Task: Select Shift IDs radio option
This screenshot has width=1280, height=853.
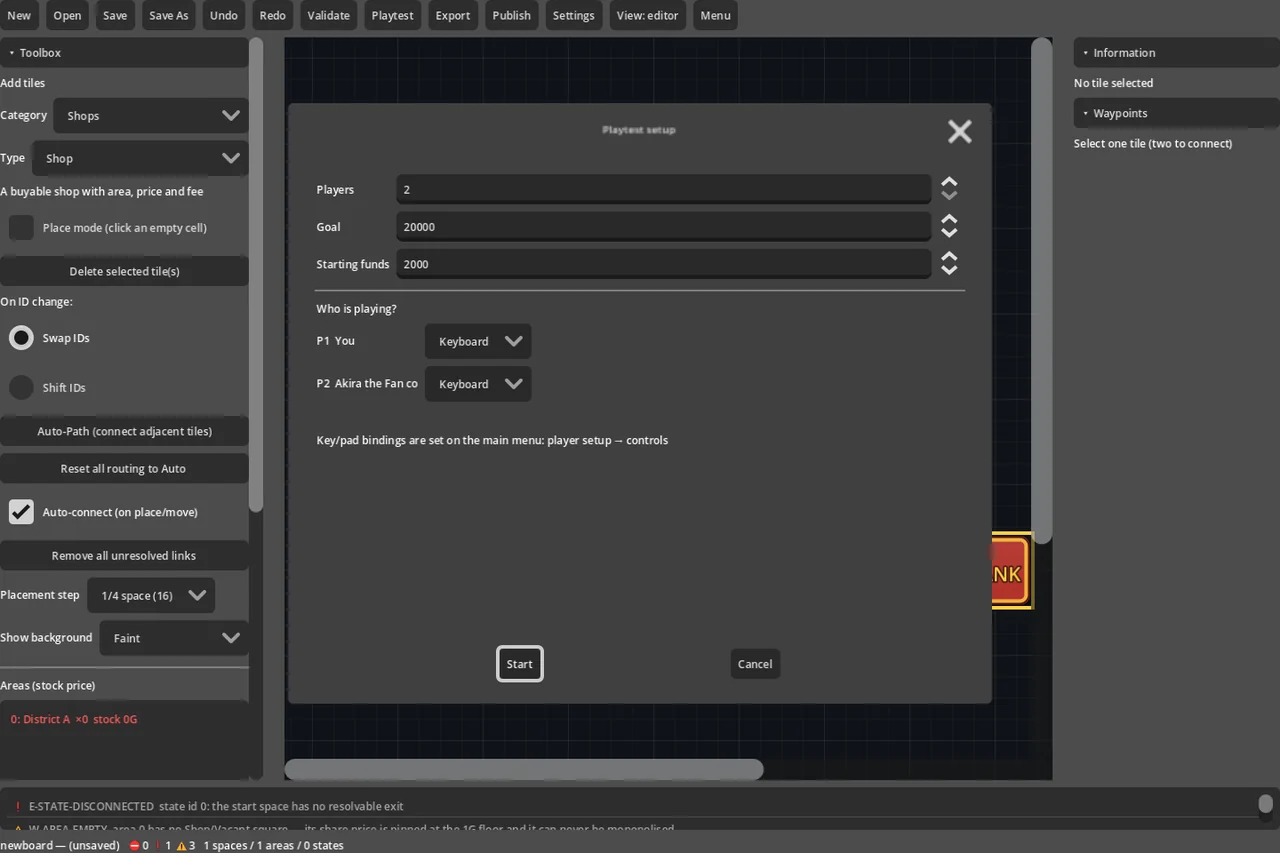Action: pos(21,388)
